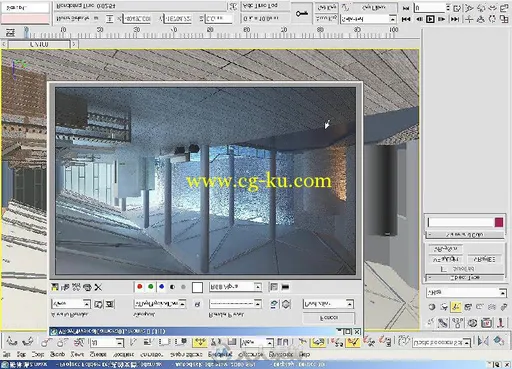Open File menu
The height and width of the screenshot is (369, 512).
point(7,354)
